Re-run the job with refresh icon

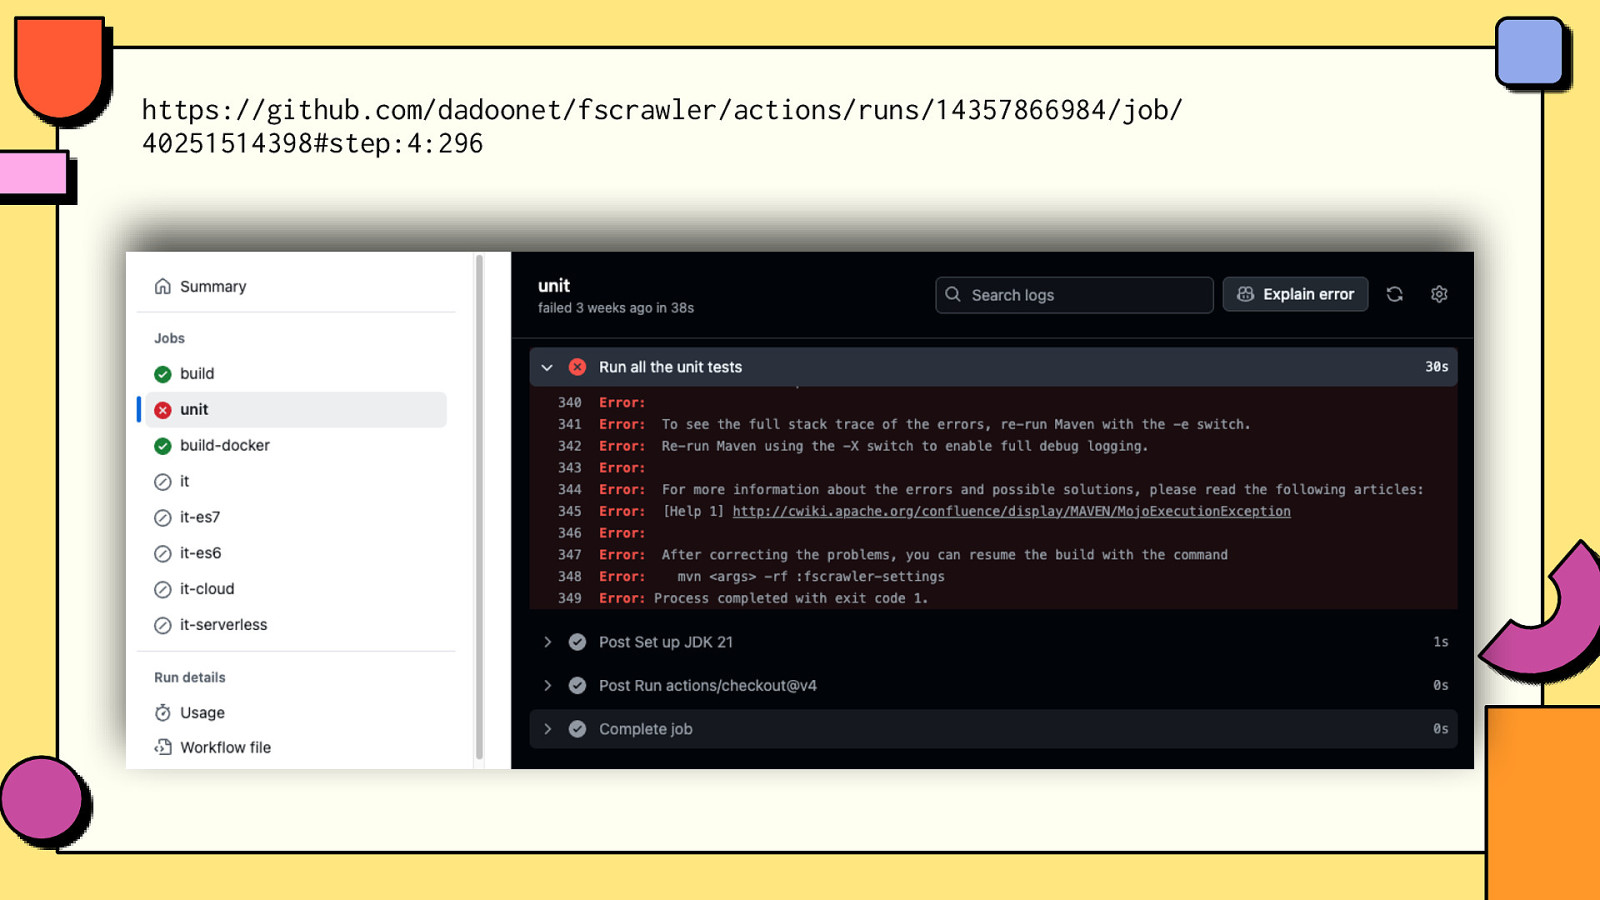(x=1395, y=294)
